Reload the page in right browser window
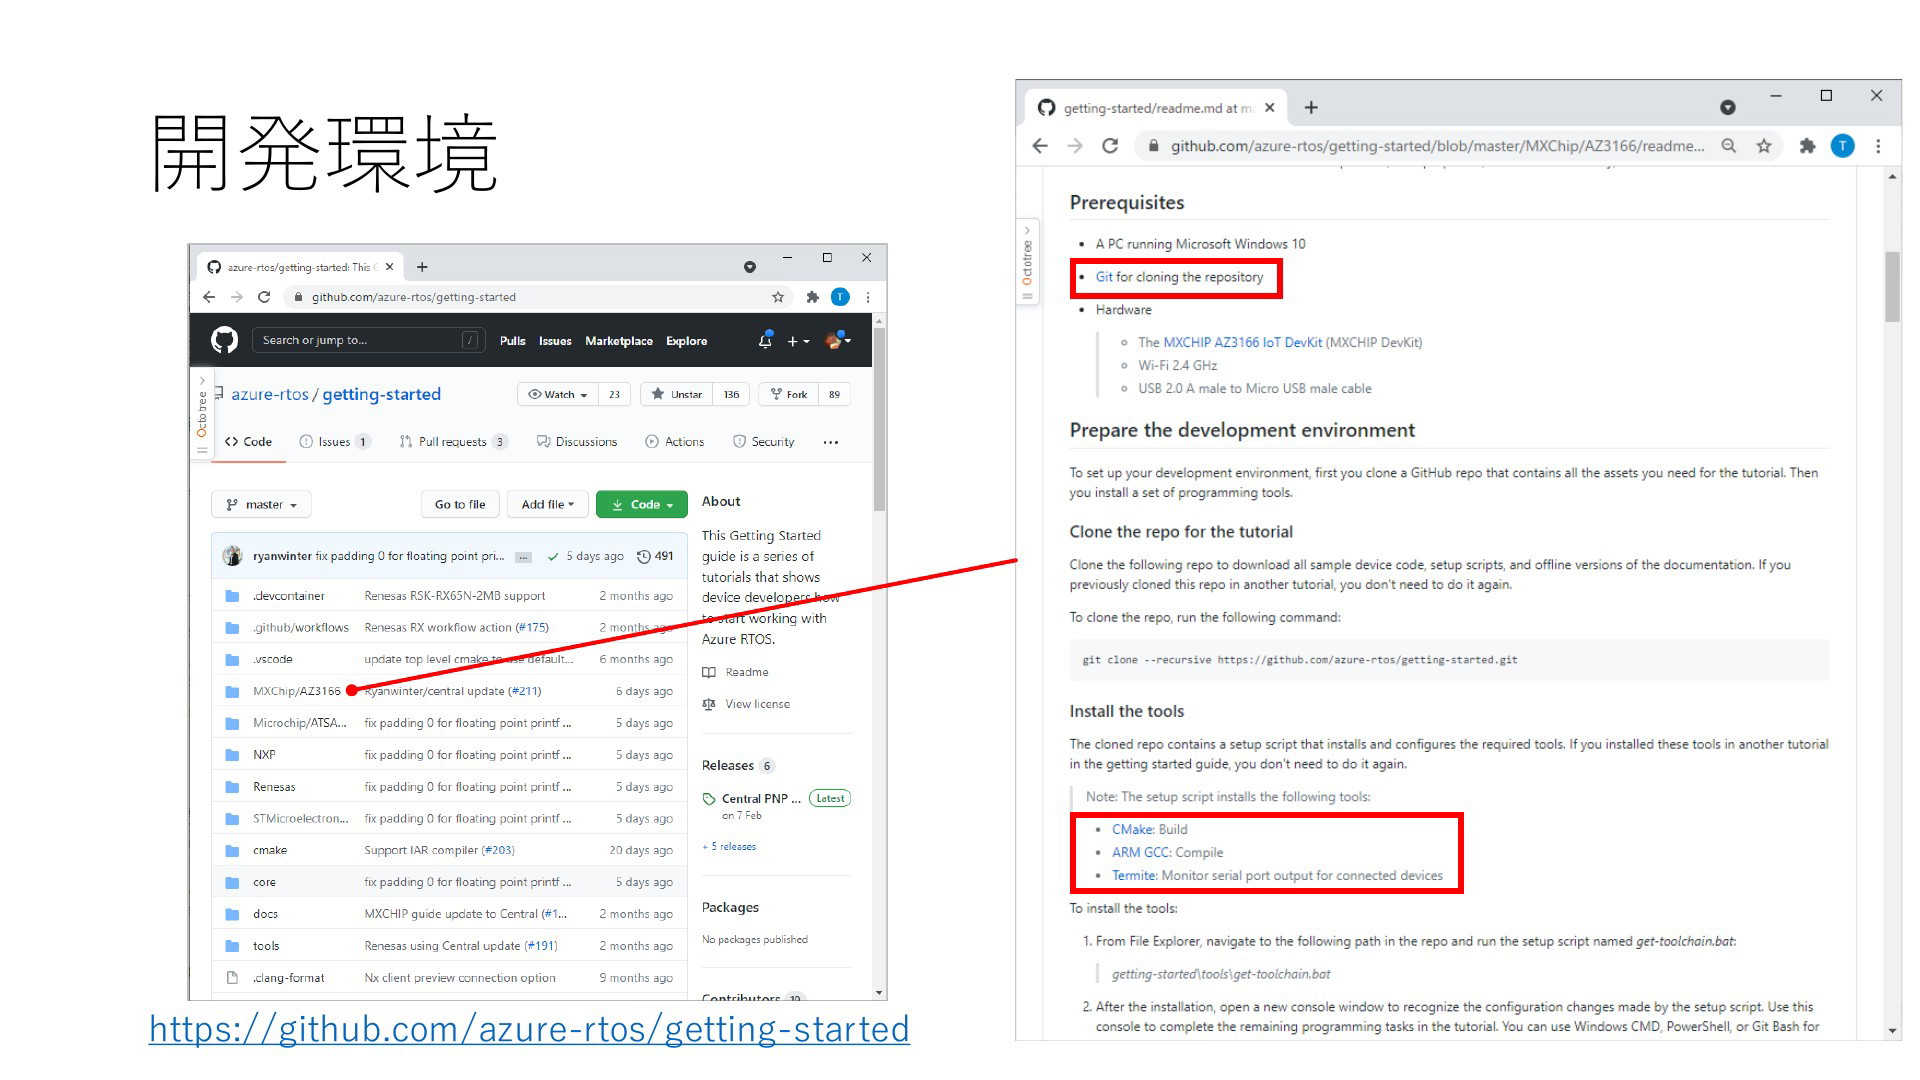Viewport: 1920px width, 1080px height. tap(1110, 146)
